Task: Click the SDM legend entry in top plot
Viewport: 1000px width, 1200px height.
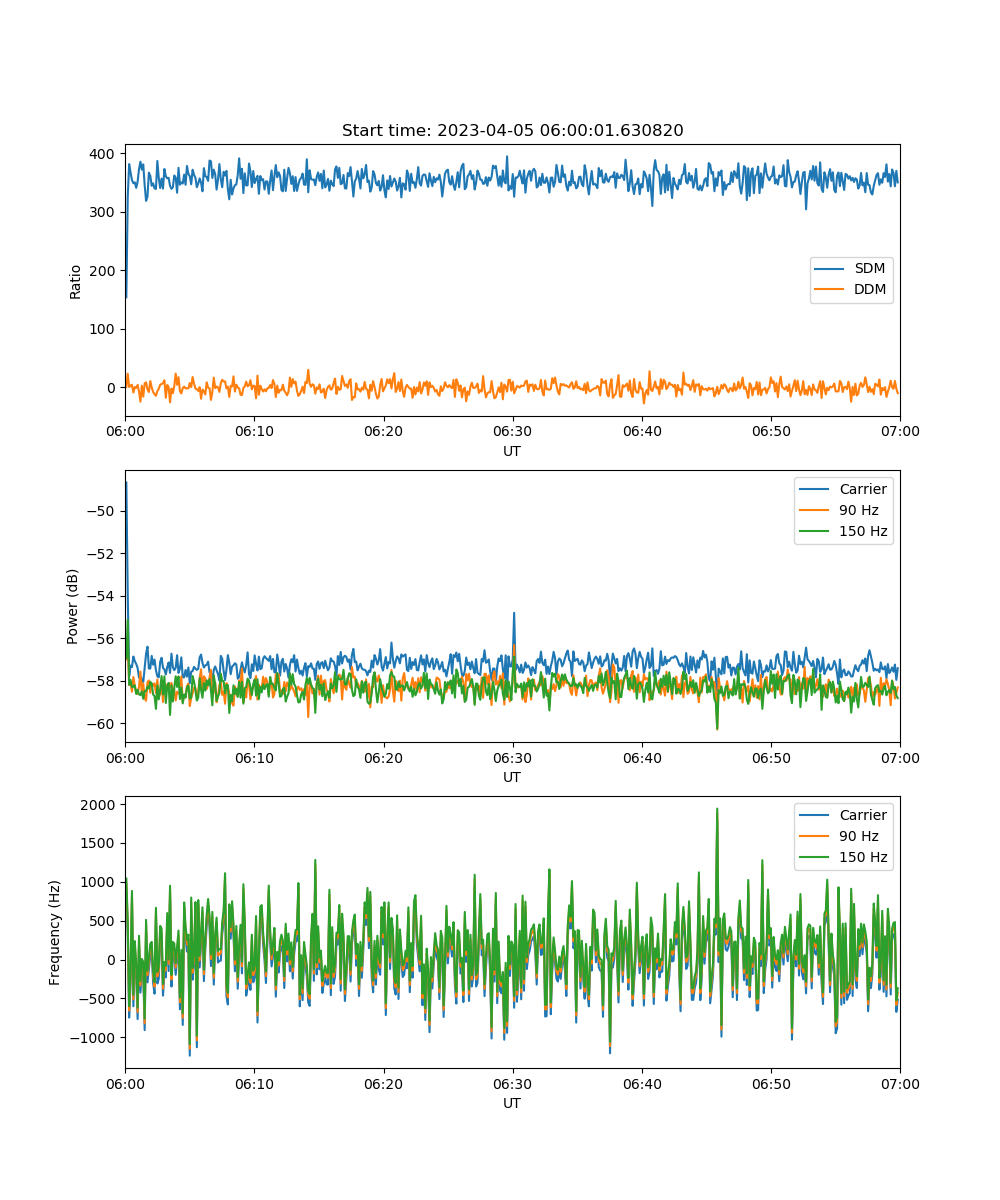Action: 869,269
